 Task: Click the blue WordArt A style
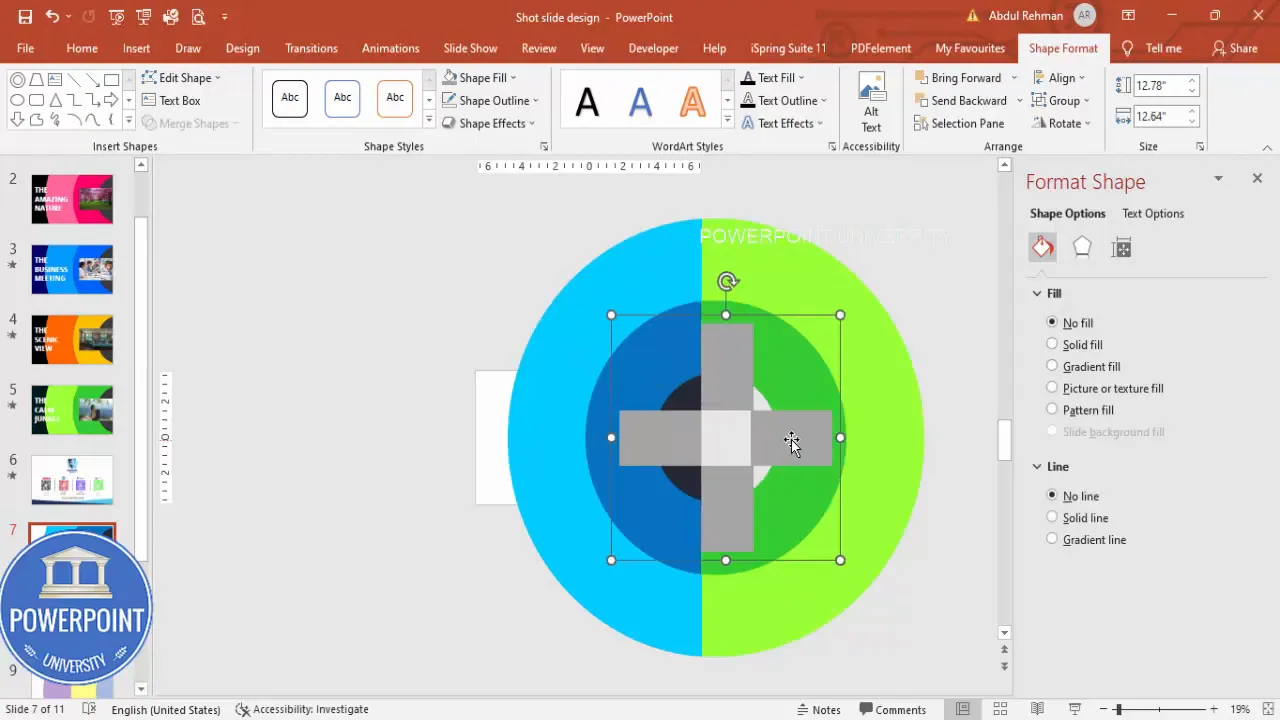pyautogui.click(x=640, y=101)
